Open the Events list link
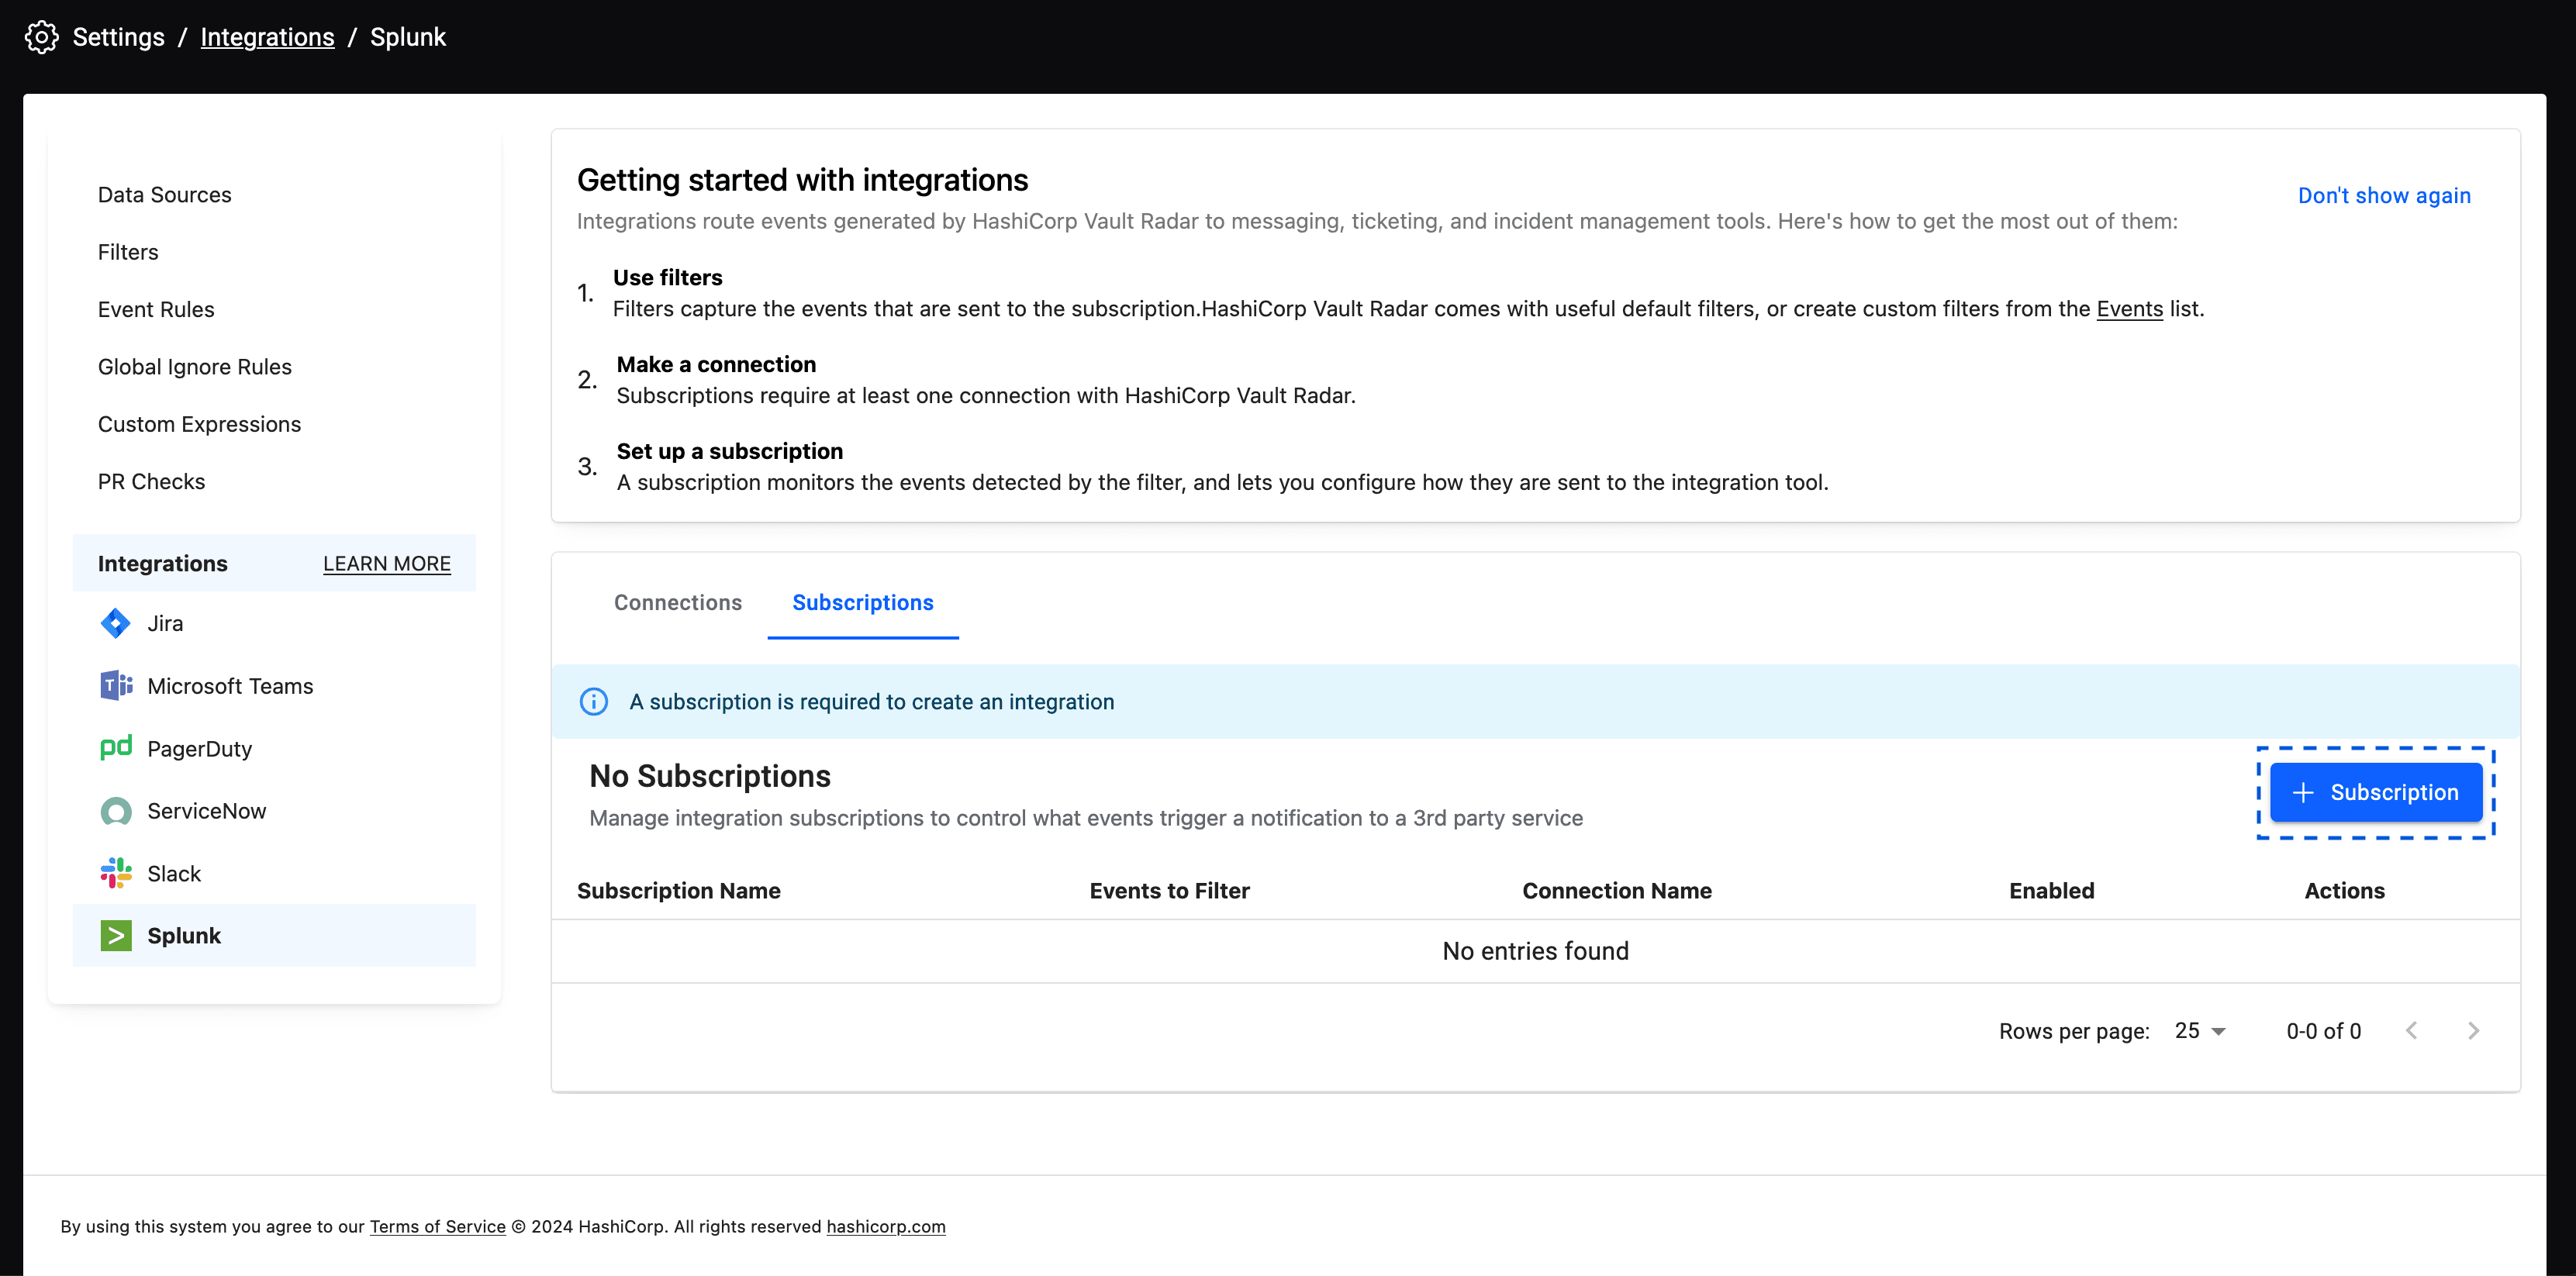Viewport: 2576px width, 1276px height. click(2129, 309)
